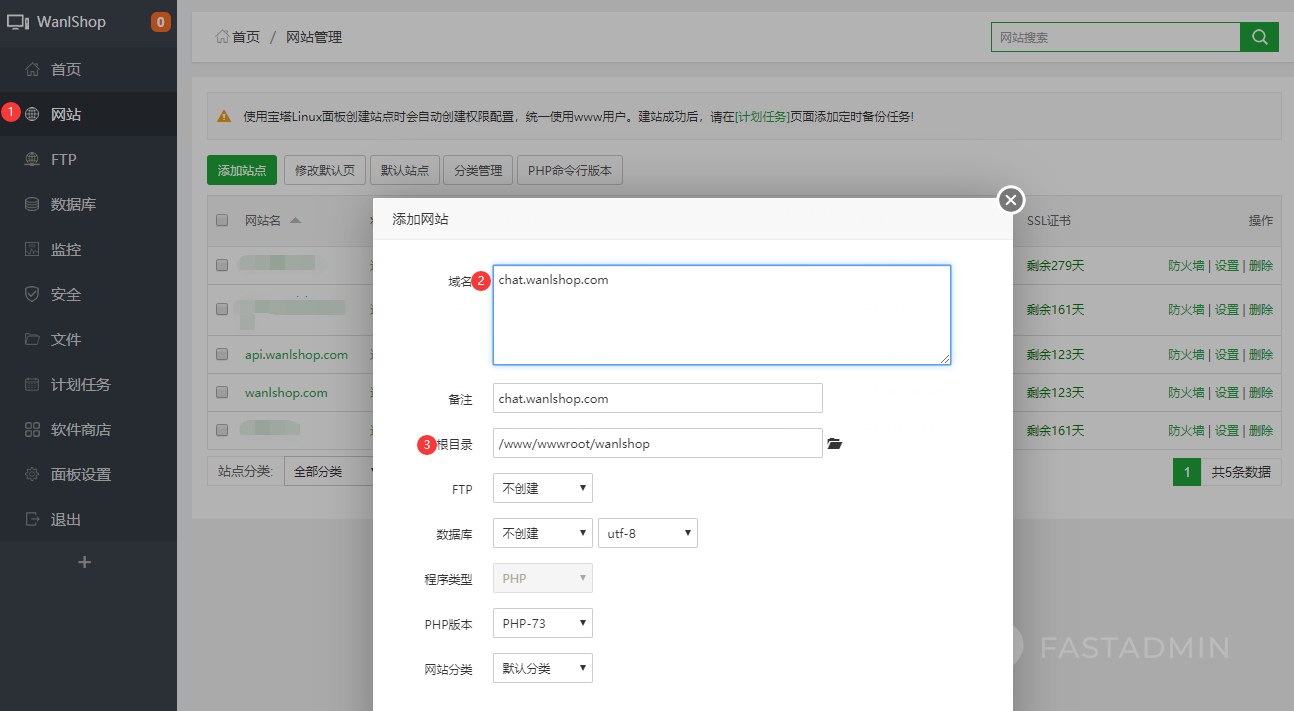This screenshot has height=711, width=1294.
Task: Open the 监控 sidebar menu item
Action: 88,250
